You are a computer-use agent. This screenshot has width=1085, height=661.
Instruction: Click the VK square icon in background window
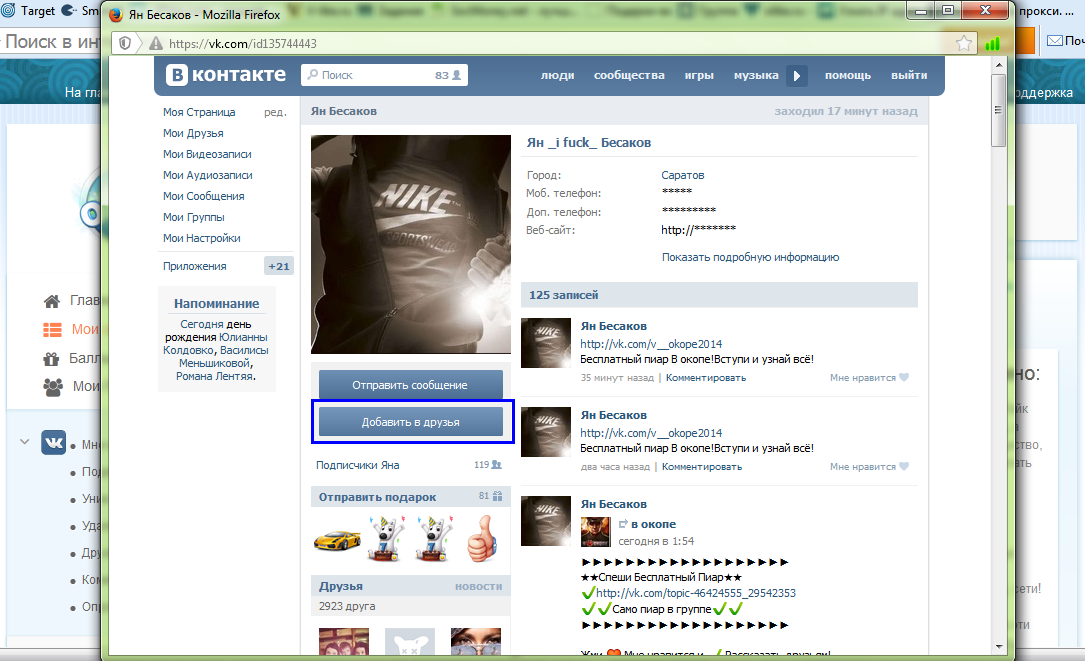[x=53, y=442]
